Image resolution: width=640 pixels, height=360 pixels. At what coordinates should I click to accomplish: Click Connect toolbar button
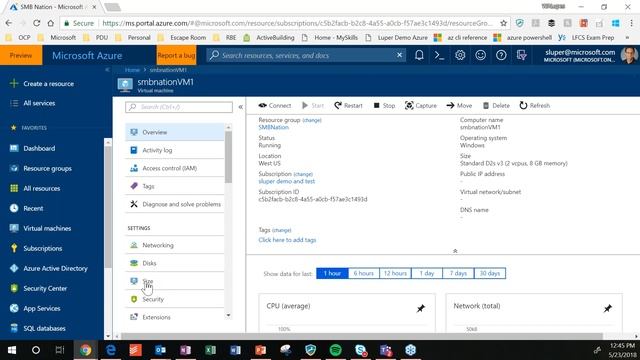pyautogui.click(x=275, y=106)
